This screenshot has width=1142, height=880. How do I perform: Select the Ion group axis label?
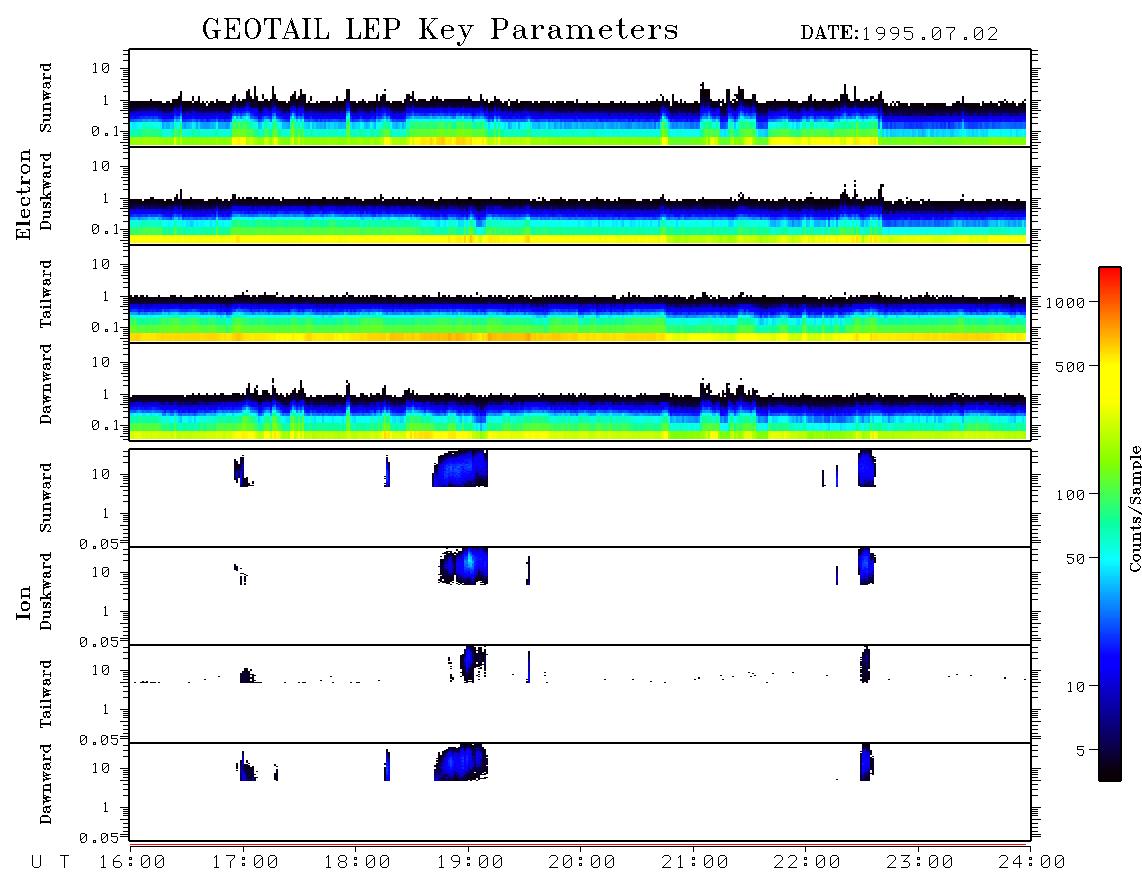click(x=23, y=602)
